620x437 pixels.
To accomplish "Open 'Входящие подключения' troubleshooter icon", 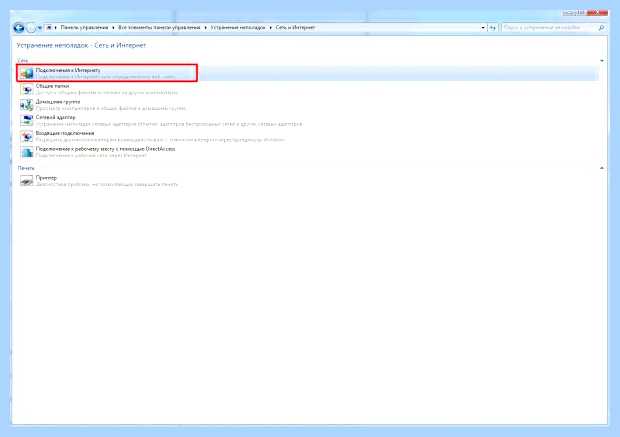I will click(27, 136).
